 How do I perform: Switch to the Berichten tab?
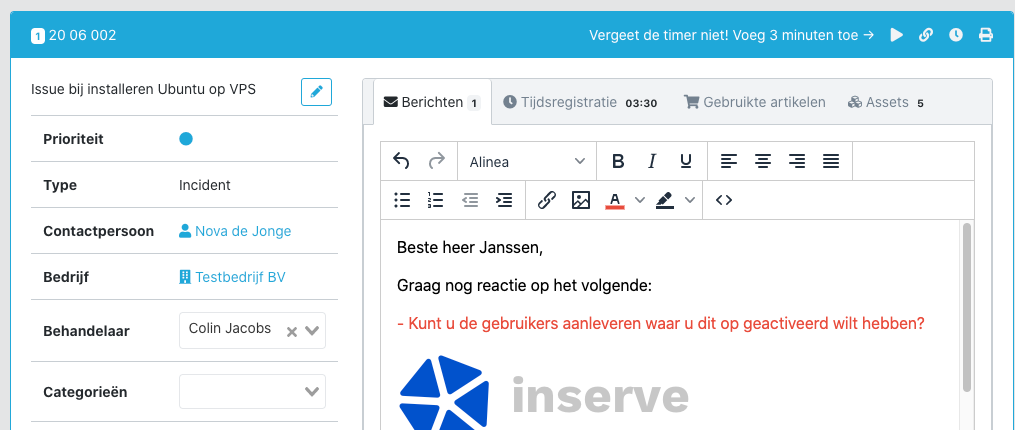coord(432,102)
